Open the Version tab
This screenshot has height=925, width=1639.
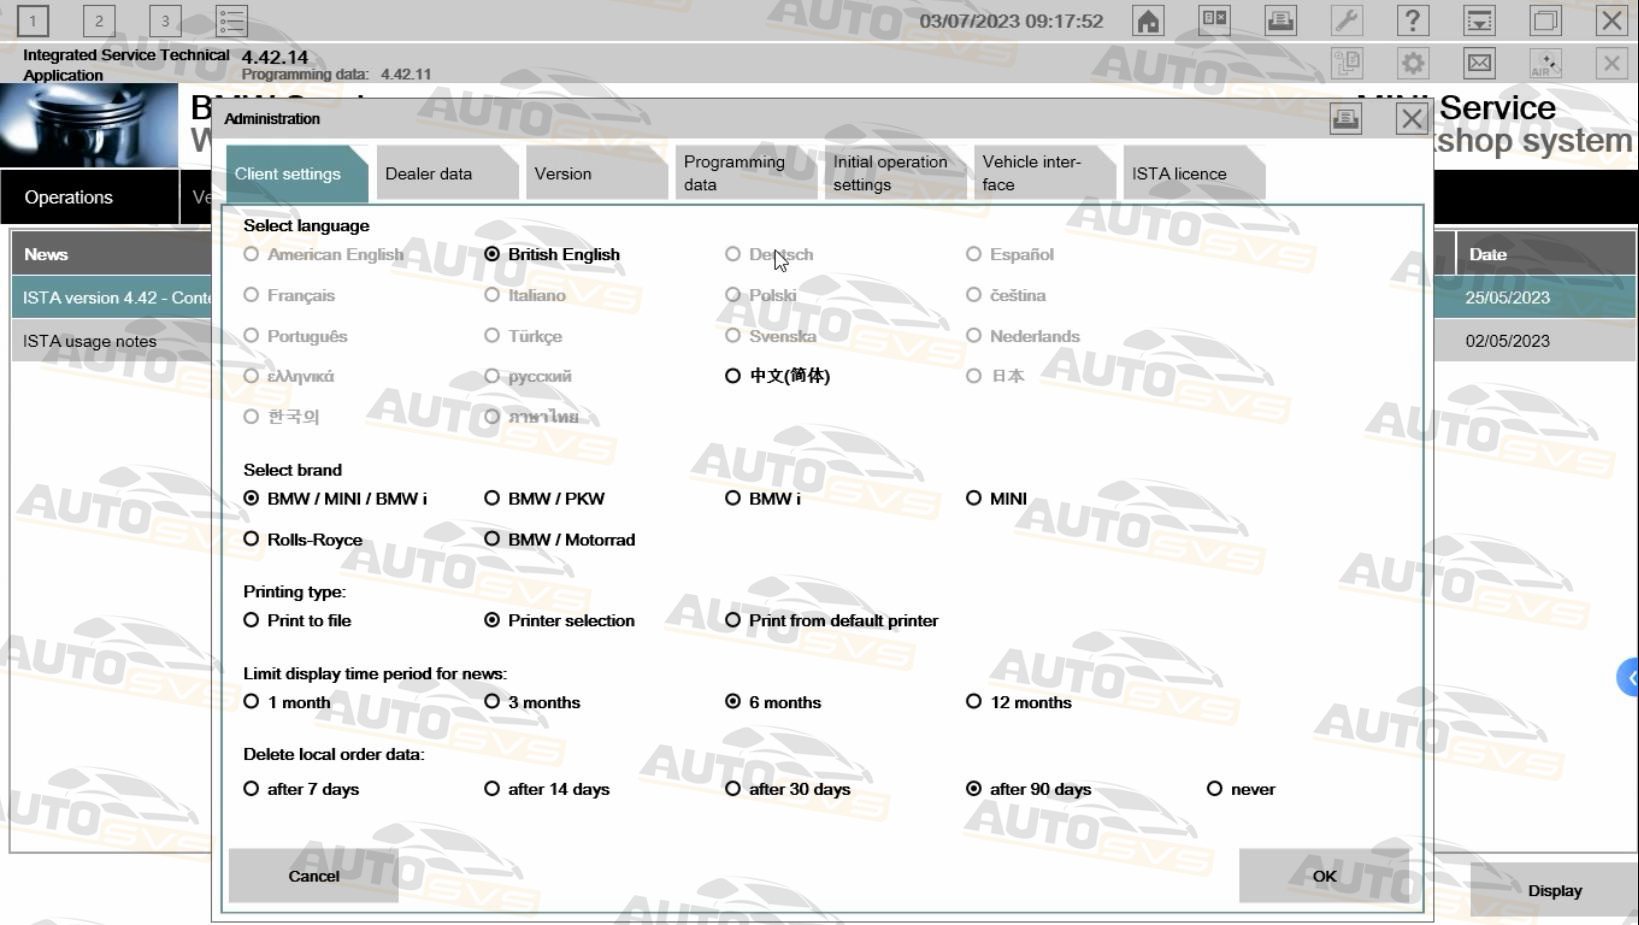pos(596,173)
